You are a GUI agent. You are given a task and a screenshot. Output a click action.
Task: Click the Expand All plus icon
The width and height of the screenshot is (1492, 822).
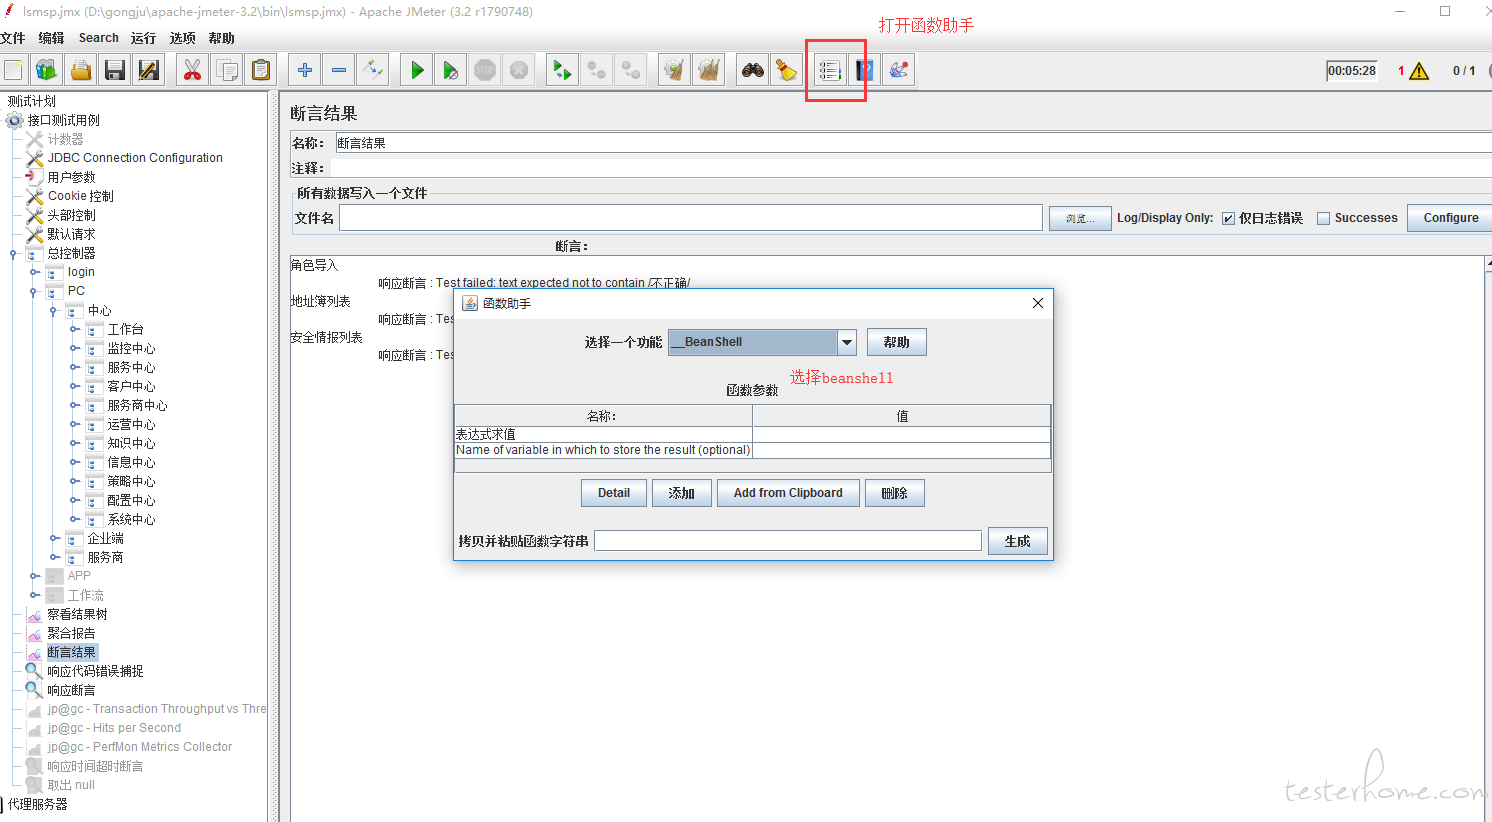pyautogui.click(x=305, y=70)
